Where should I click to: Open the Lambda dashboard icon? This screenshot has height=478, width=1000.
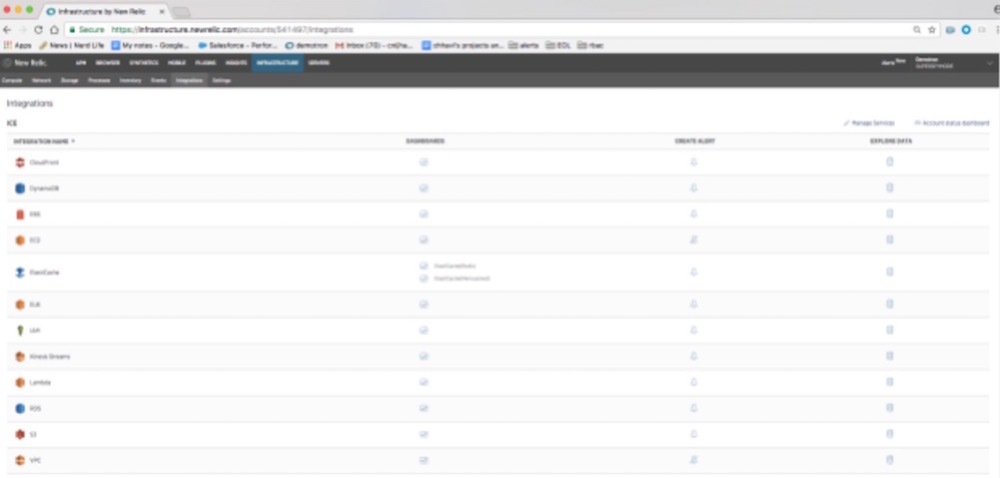423,382
